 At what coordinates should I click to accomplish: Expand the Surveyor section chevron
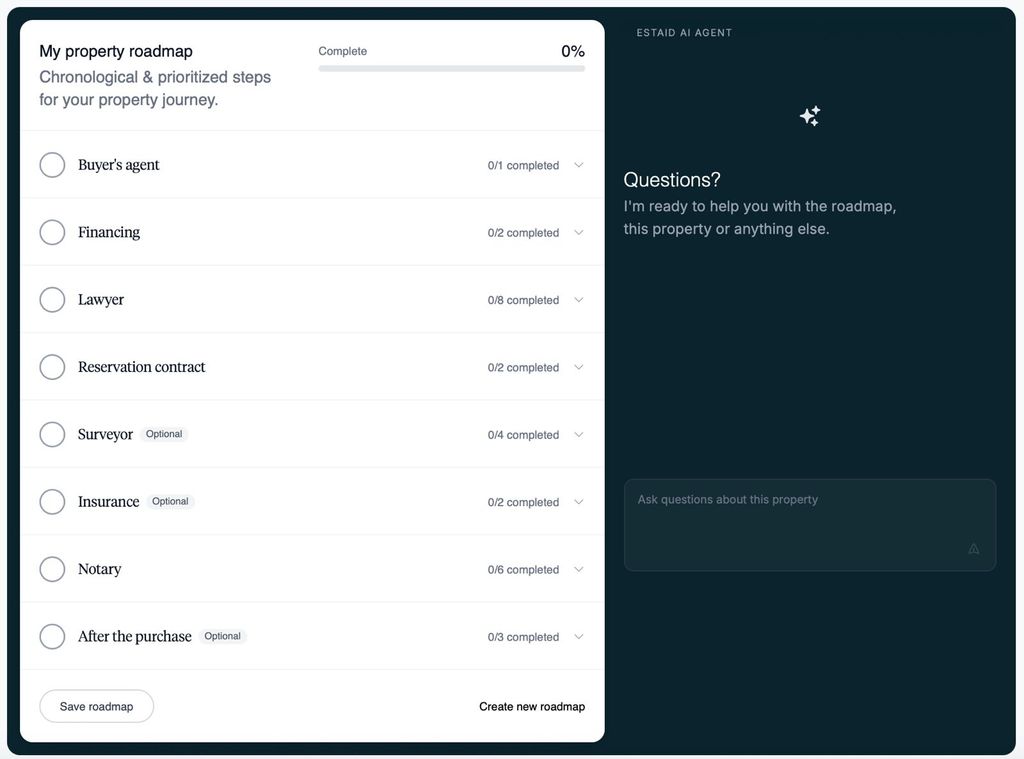pos(578,435)
